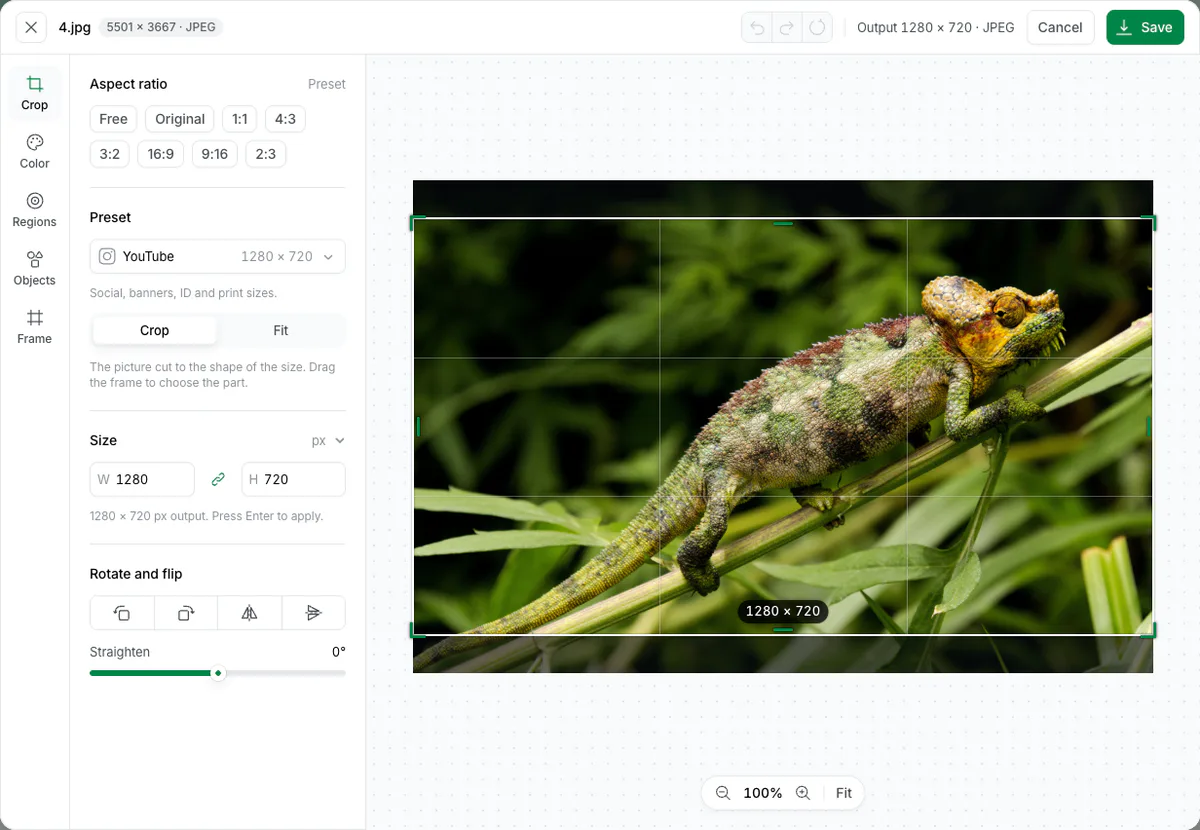Click the Straighten 0° value
This screenshot has height=830, width=1200.
[339, 652]
